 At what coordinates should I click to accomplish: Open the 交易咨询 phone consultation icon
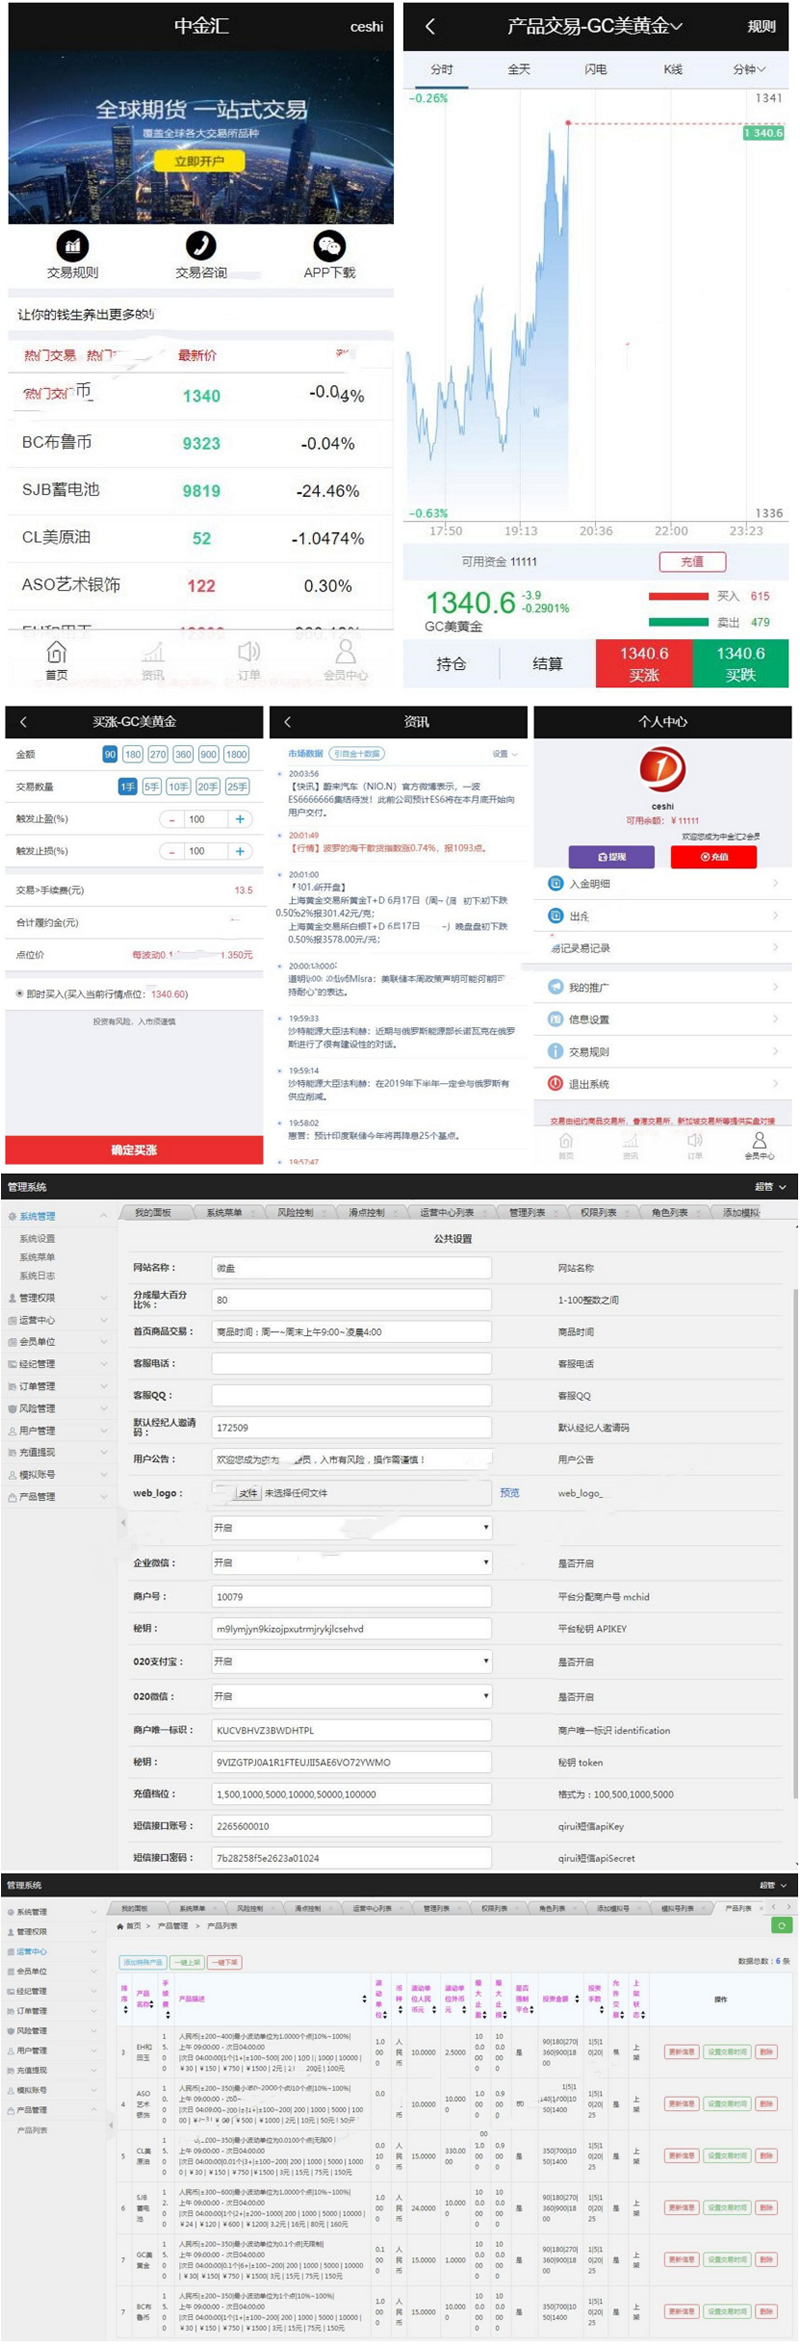coord(201,246)
